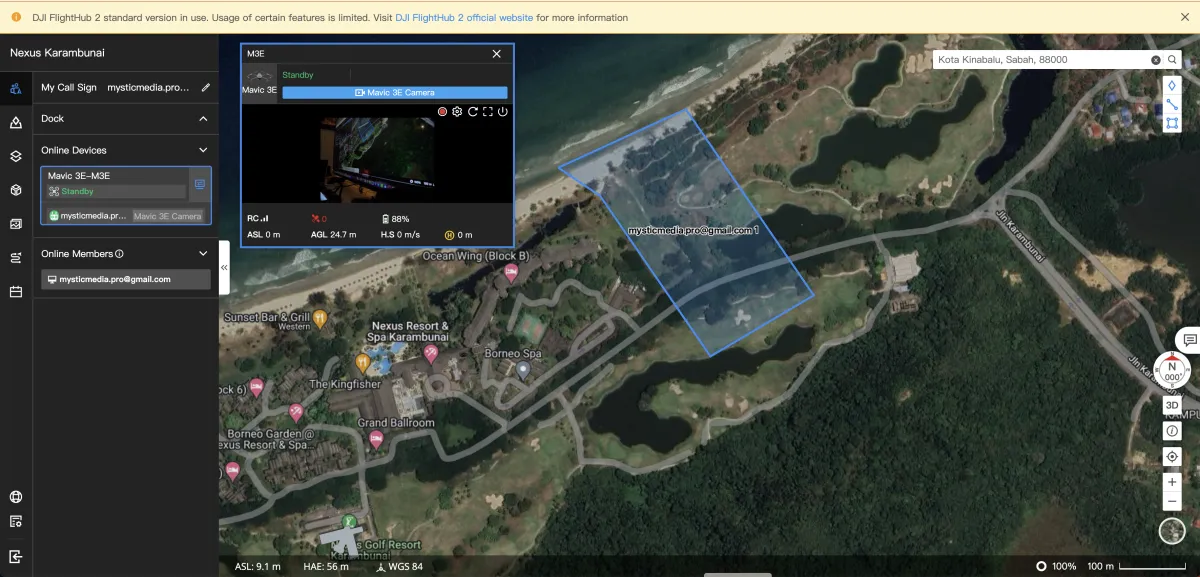The height and width of the screenshot is (577, 1200).
Task: Click the Kota Kinabalu map search field
Action: (x=1042, y=60)
